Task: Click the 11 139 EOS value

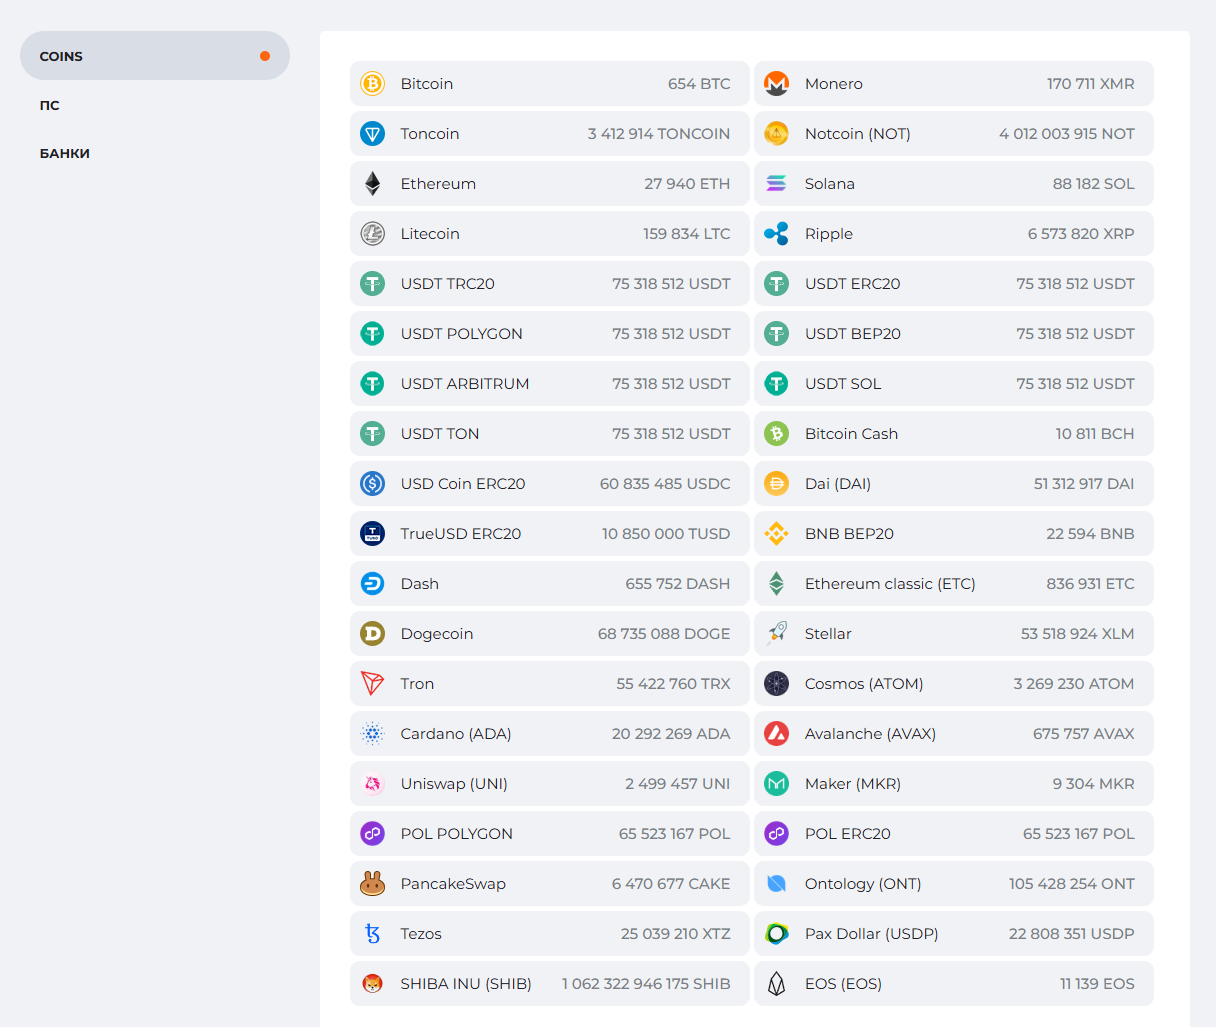Action: coord(1097,984)
